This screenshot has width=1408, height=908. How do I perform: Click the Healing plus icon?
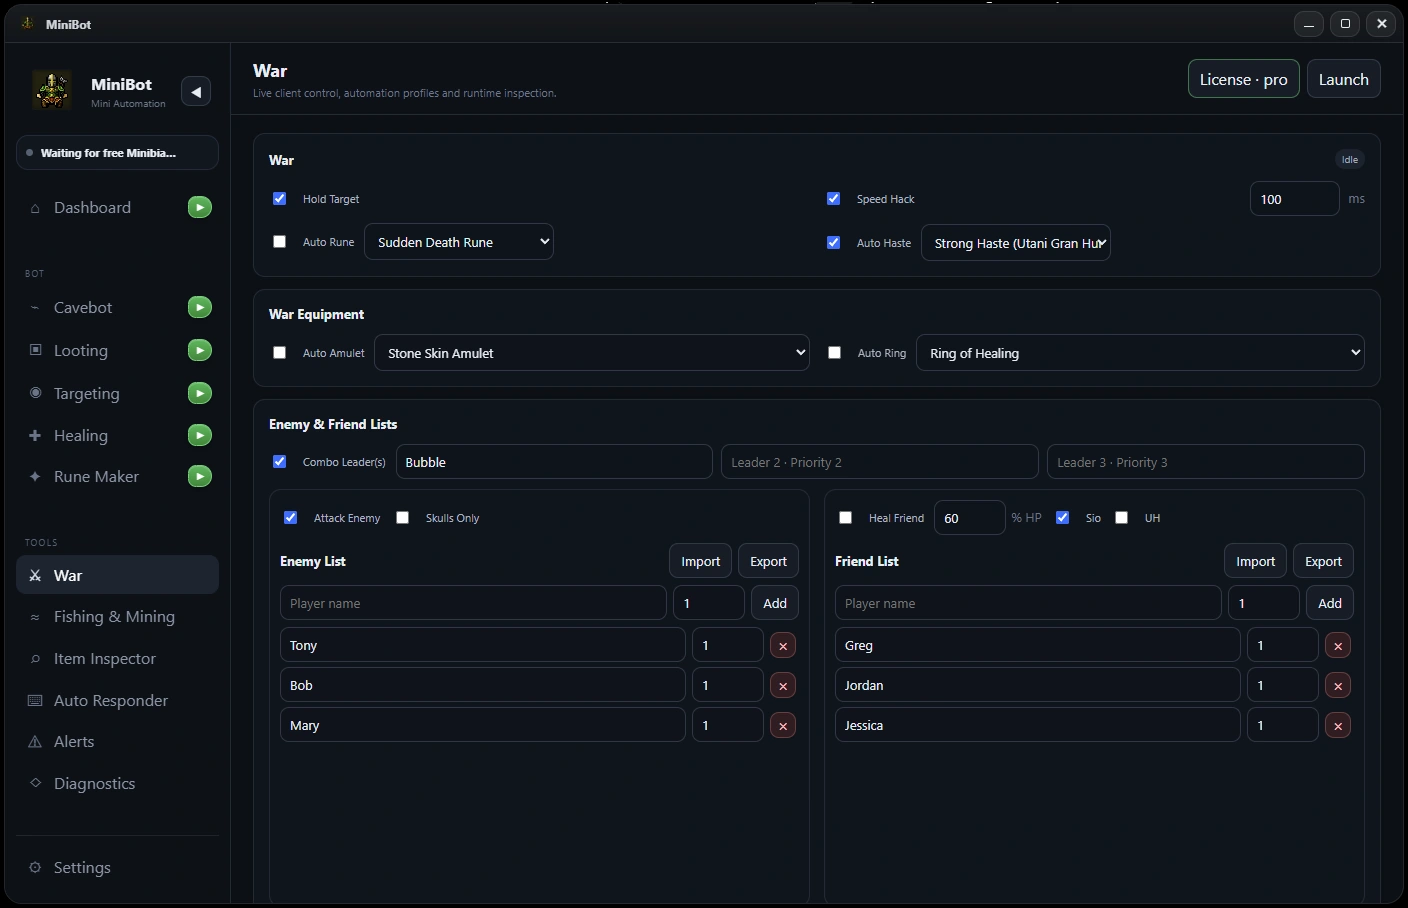pyautogui.click(x=35, y=435)
